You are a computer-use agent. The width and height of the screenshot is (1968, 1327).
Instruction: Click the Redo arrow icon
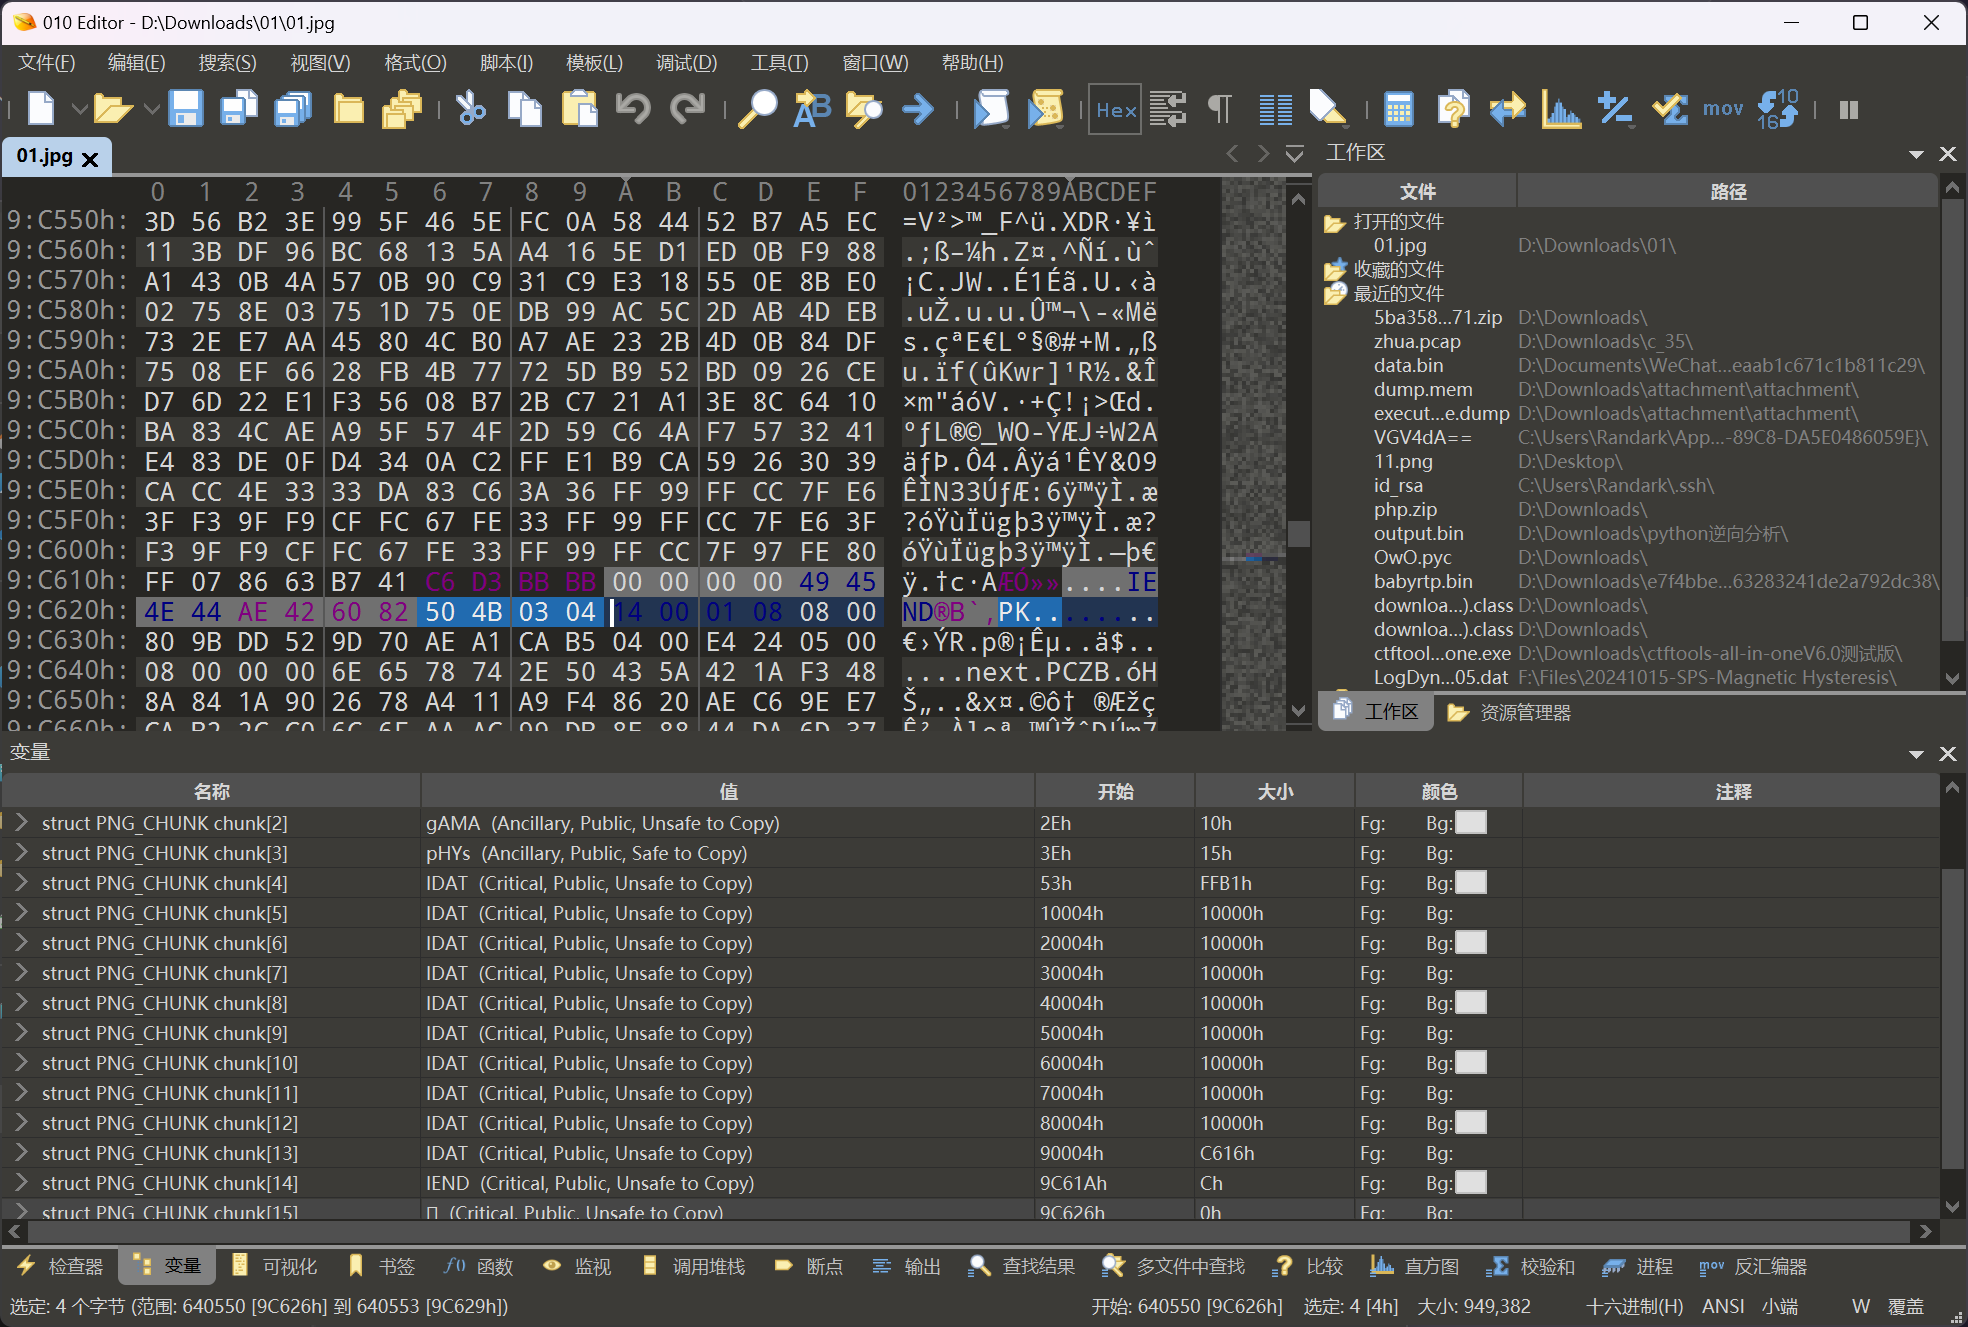(x=687, y=108)
